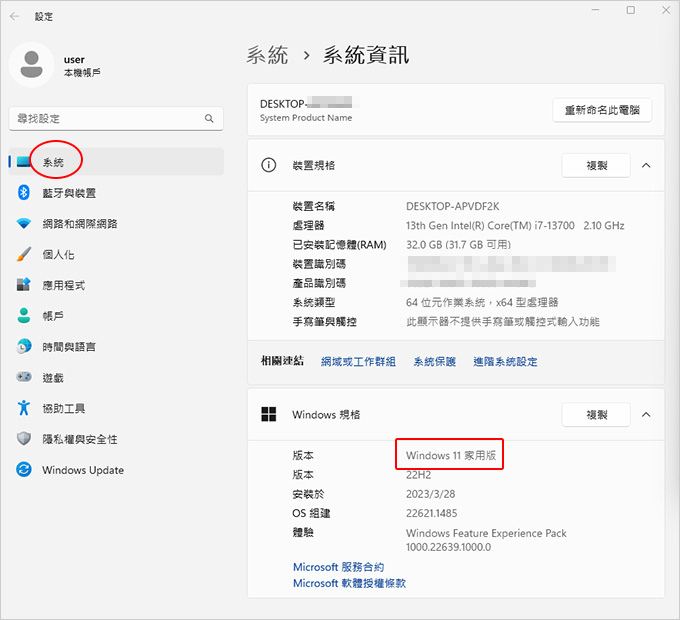Select the 64 位元作業系統 system type value
Image resolution: width=680 pixels, height=620 pixels.
482,302
